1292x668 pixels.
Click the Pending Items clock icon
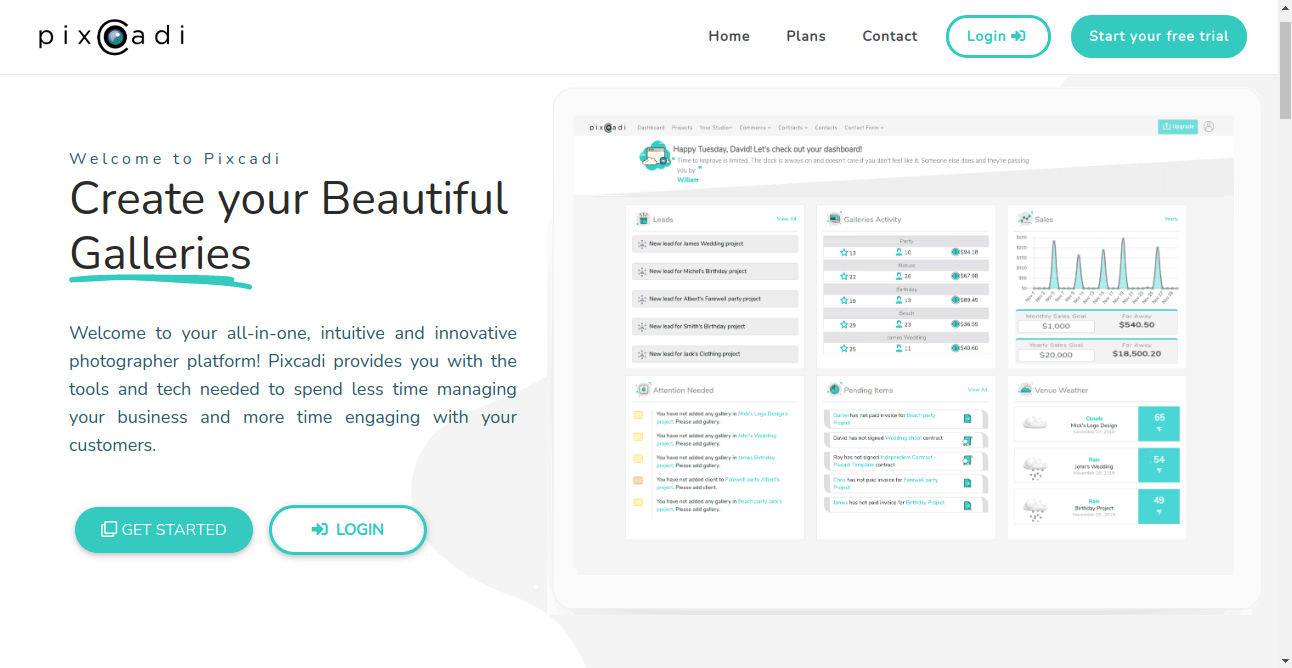834,390
